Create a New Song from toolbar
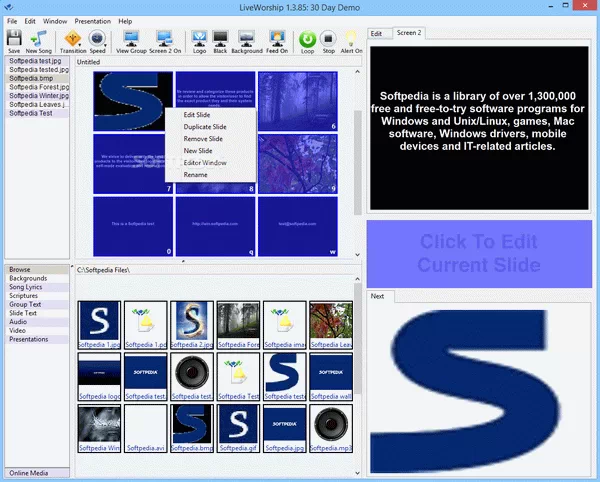This screenshot has width=600, height=482. point(39,39)
